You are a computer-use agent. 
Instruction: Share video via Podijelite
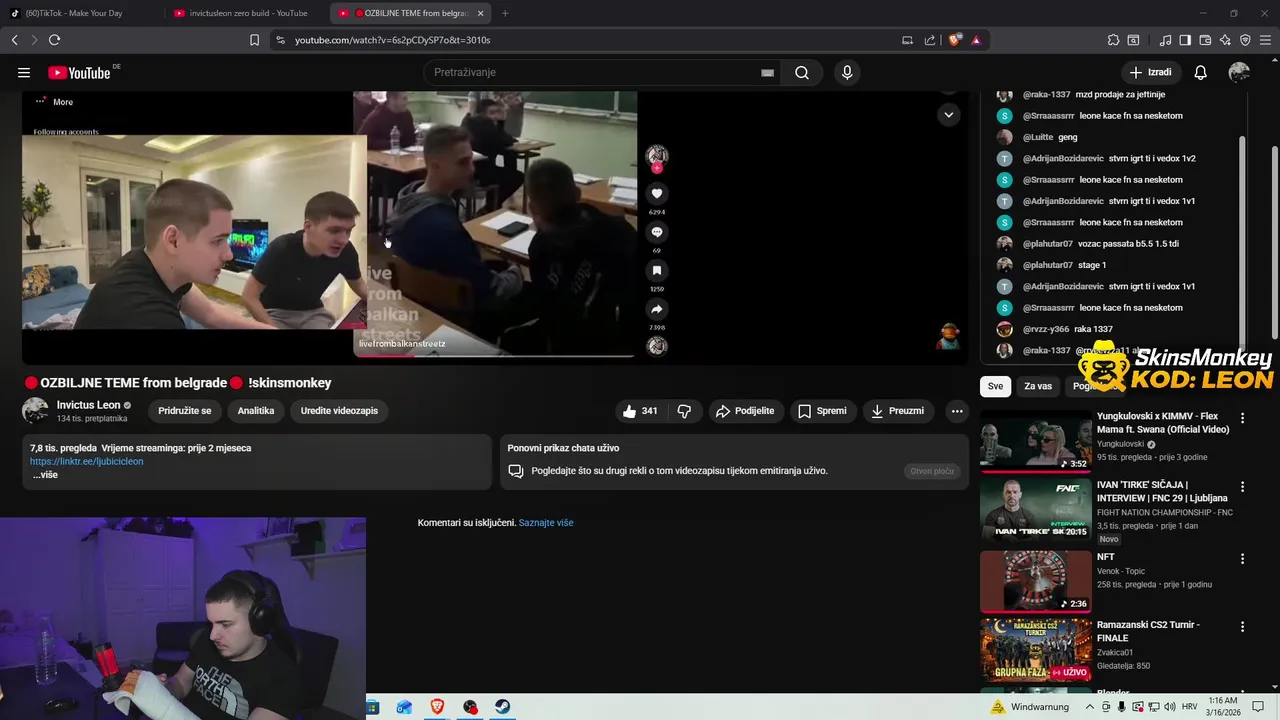[745, 411]
